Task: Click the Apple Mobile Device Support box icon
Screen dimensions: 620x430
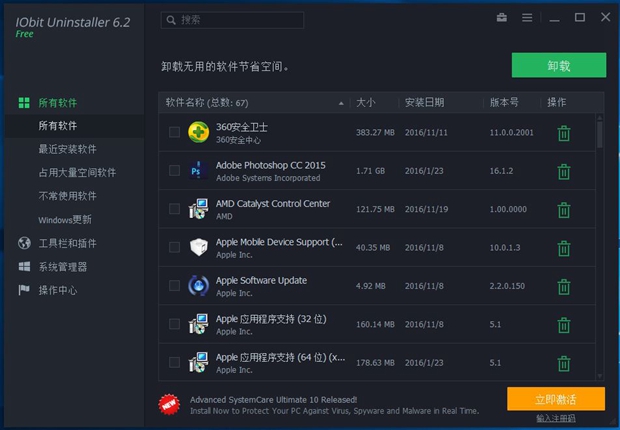Action: pos(198,247)
